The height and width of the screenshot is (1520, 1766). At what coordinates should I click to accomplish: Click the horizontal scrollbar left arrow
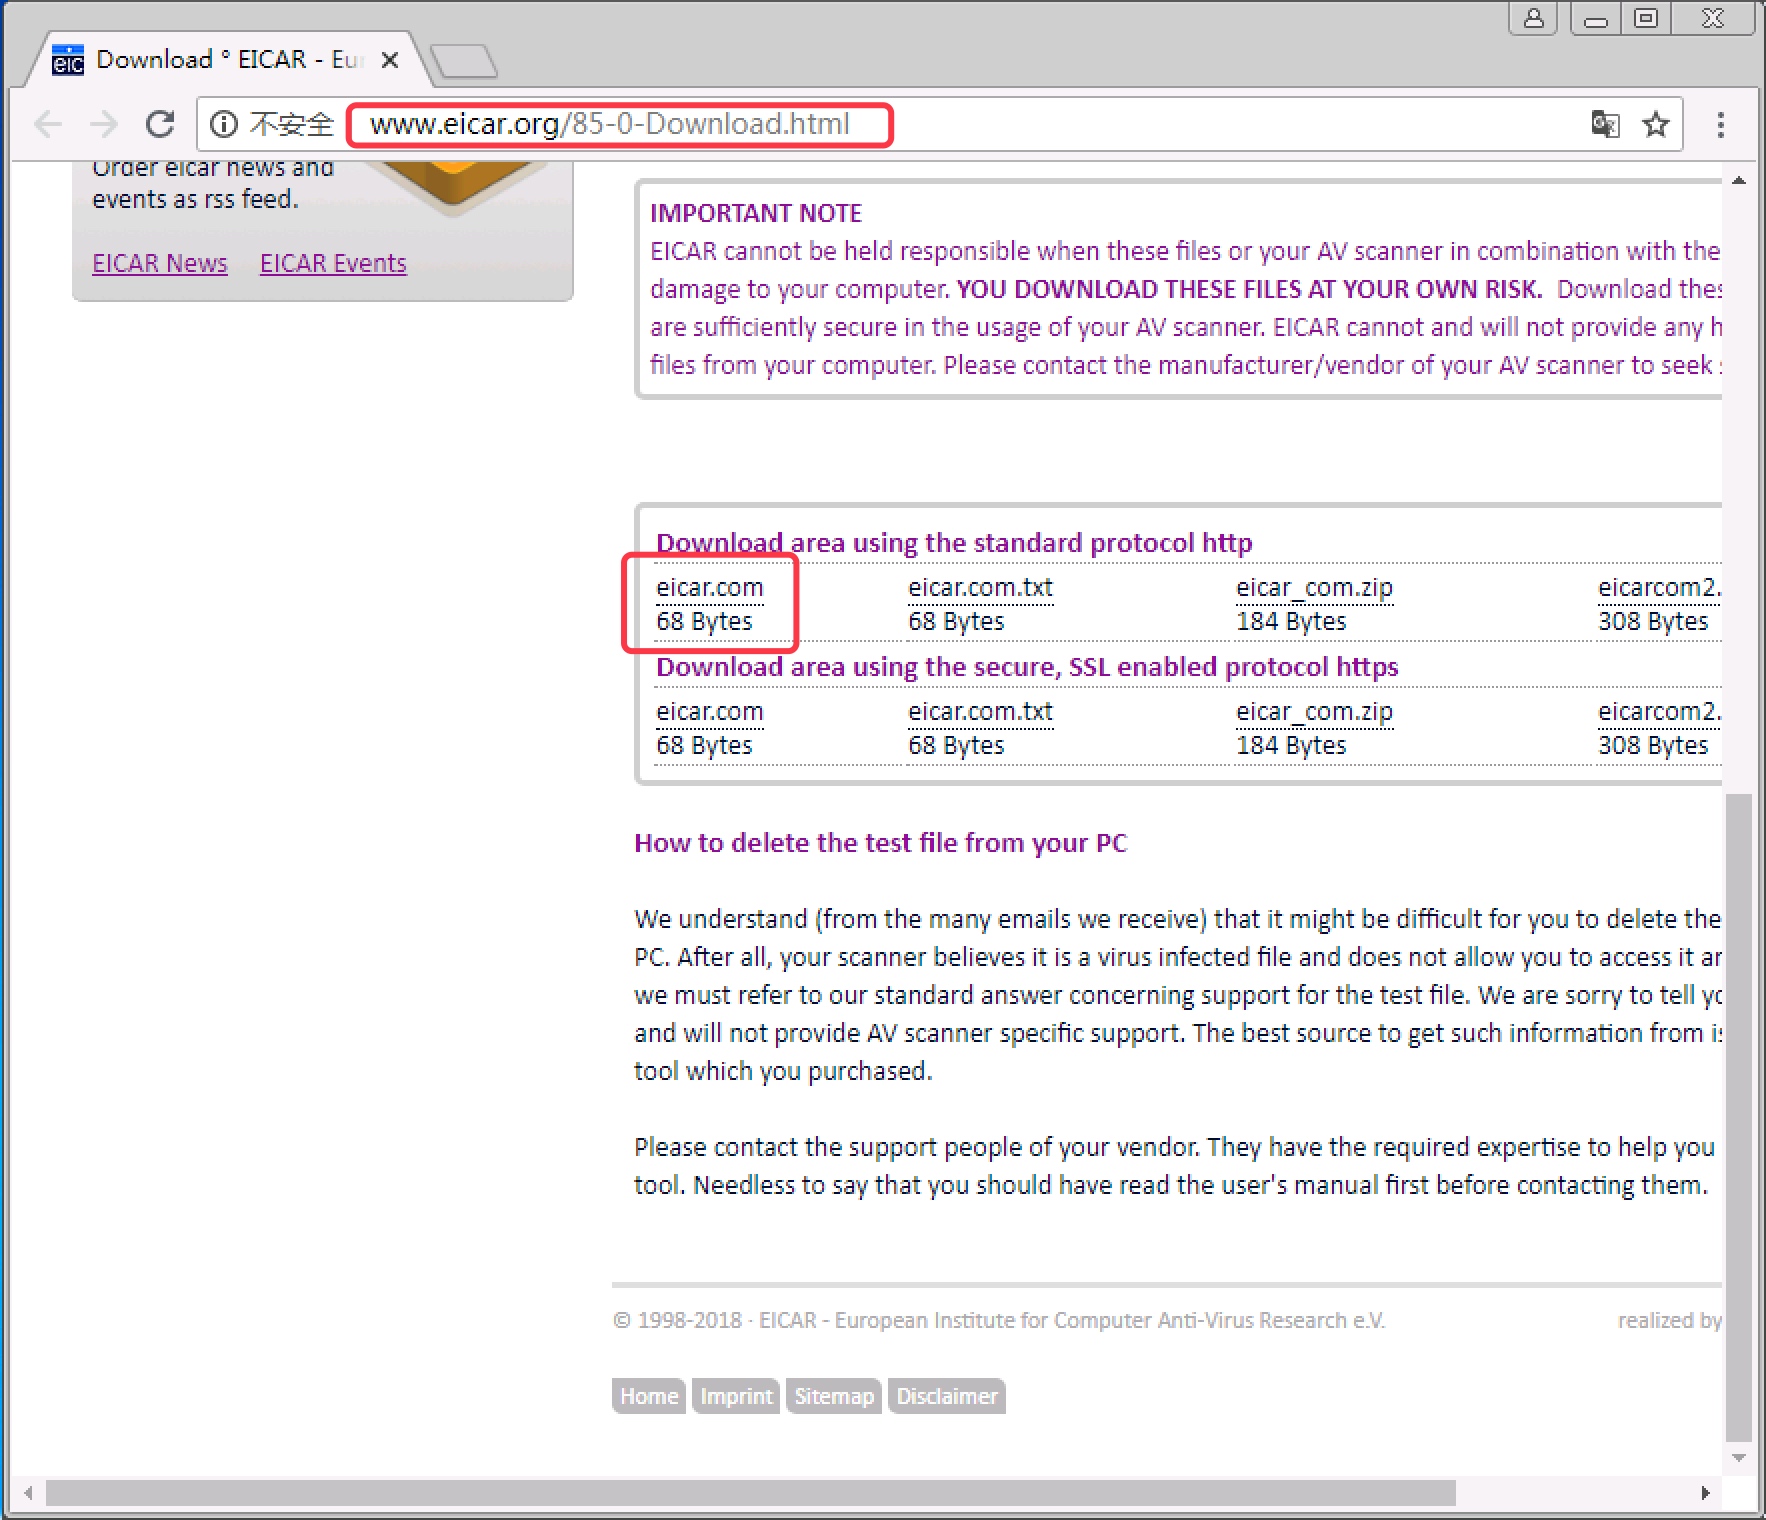click(28, 1493)
